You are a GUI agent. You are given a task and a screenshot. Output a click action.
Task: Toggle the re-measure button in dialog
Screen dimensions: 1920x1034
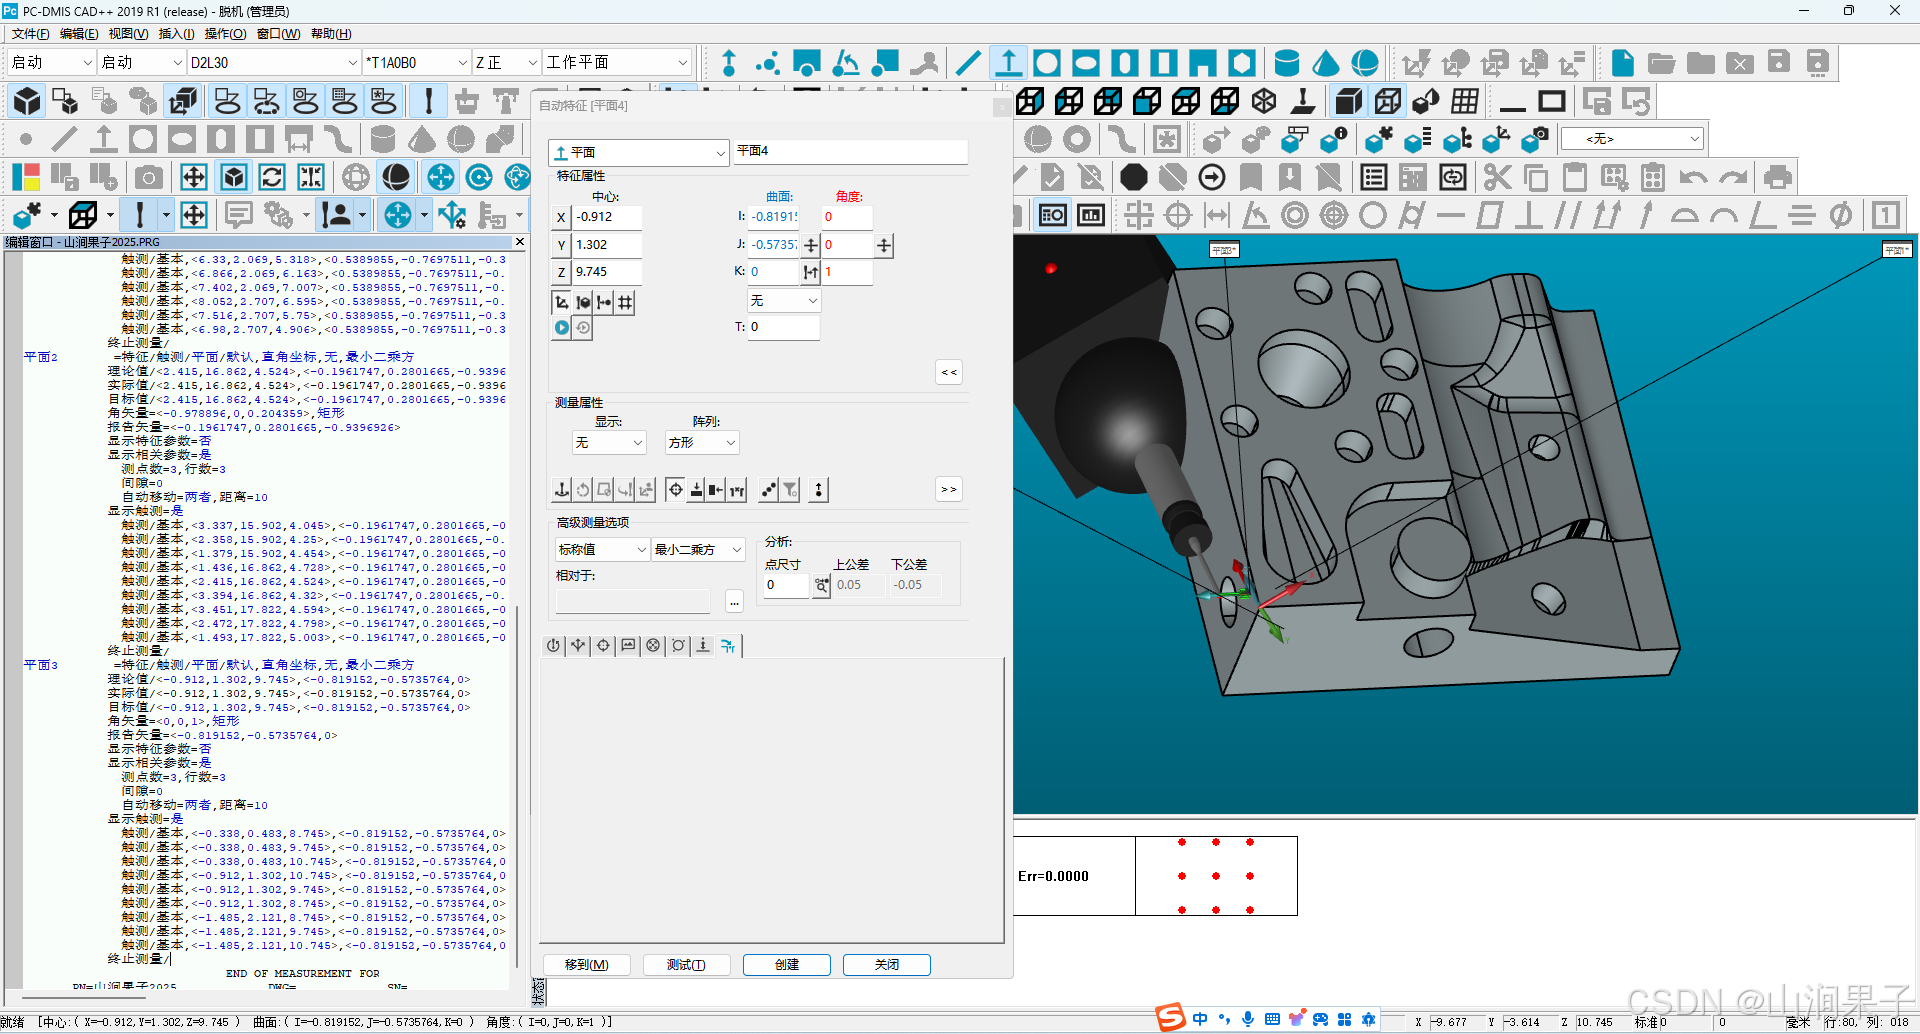583,490
